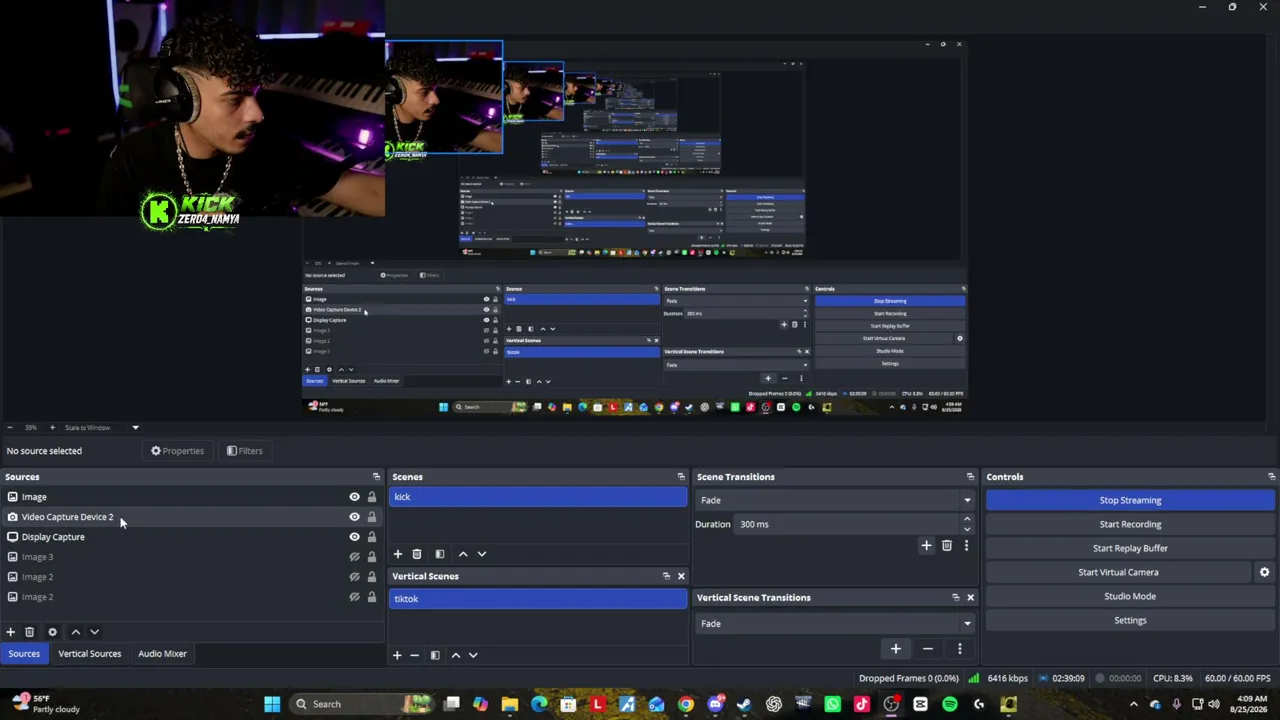The width and height of the screenshot is (1280, 720).
Task: Remove the vertical scene transition
Action: click(x=928, y=649)
